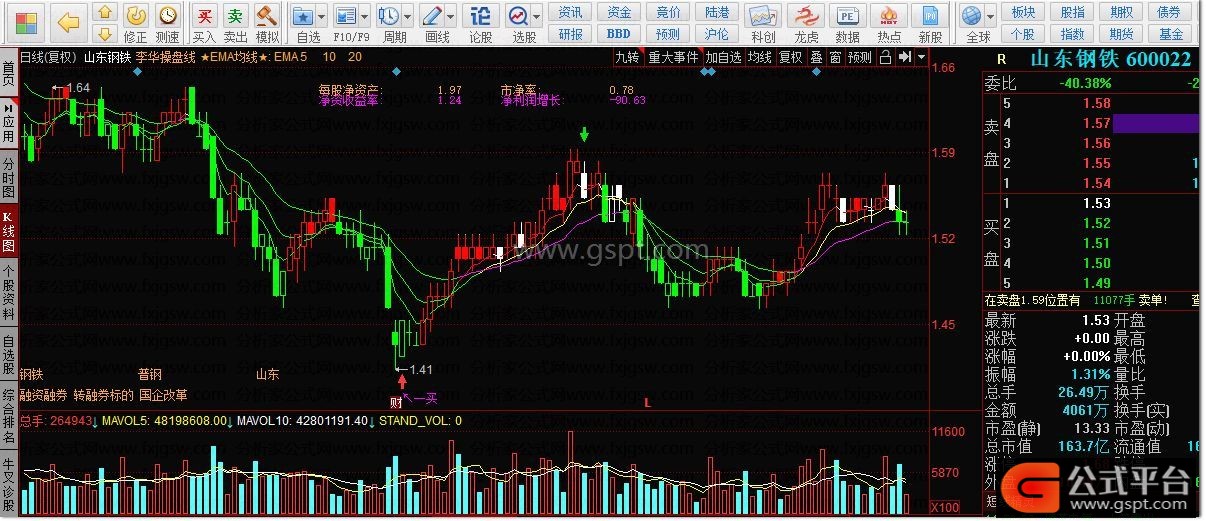Screen dimensions: 1206x521
Task: Open the F10/F9 info panel icon
Action: click(346, 15)
